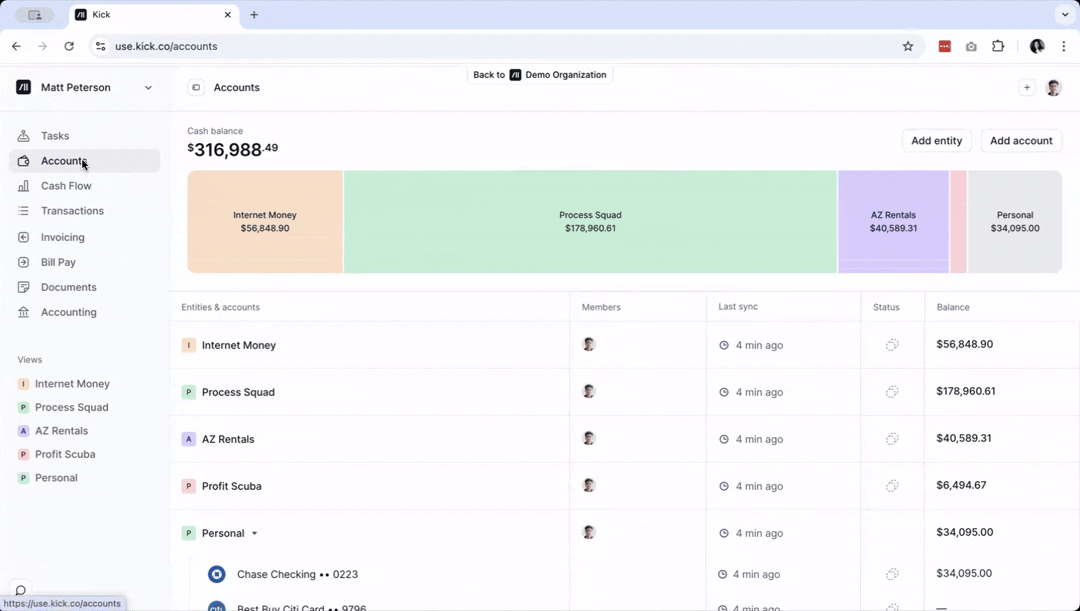Click the Add entity button
This screenshot has width=1080, height=611.
pos(936,141)
